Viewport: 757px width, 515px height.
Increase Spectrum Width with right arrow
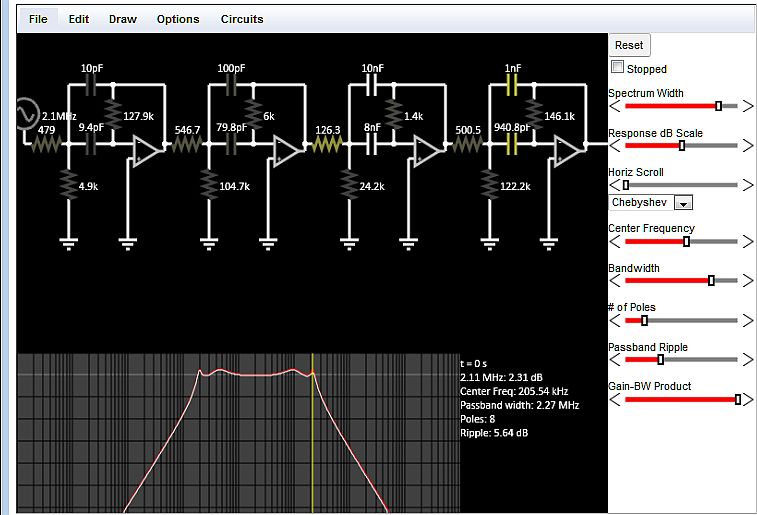748,106
